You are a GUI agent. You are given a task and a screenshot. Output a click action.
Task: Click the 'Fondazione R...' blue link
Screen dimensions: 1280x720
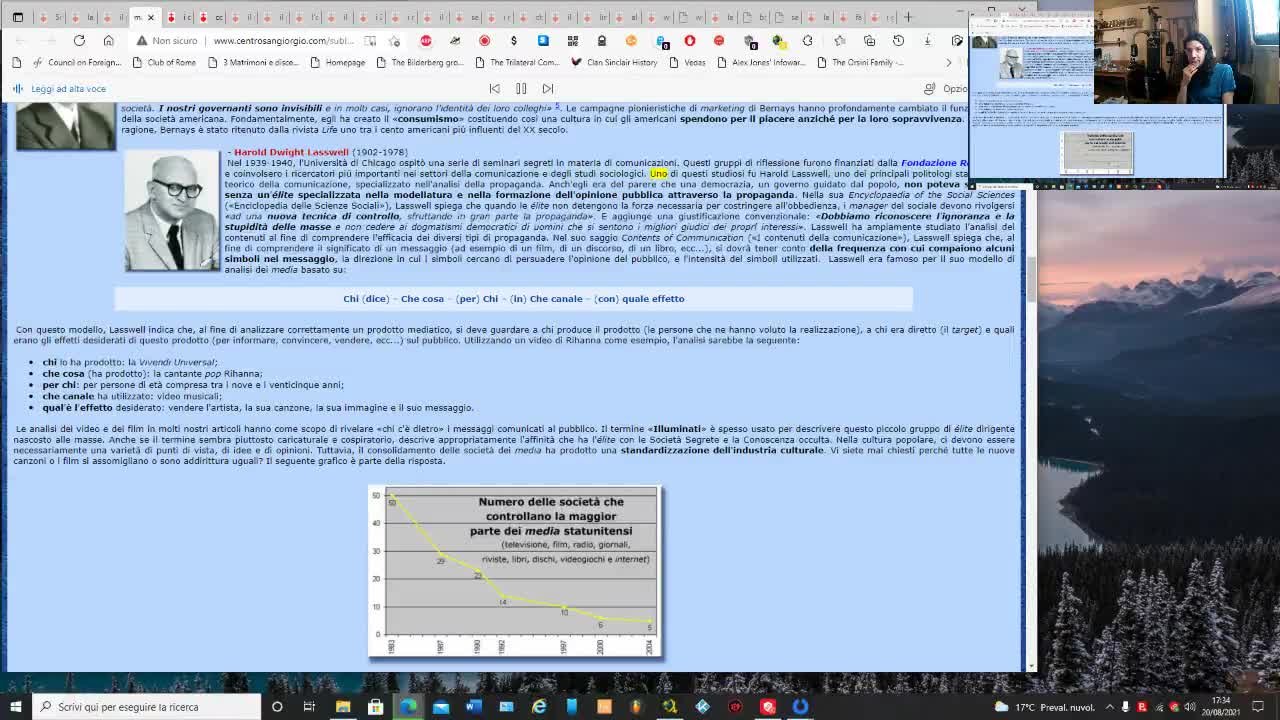click(x=934, y=162)
